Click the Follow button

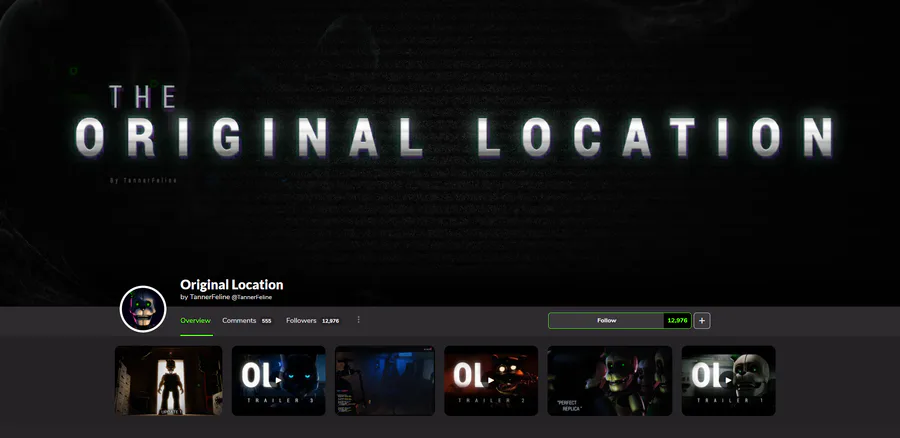pyautogui.click(x=607, y=320)
